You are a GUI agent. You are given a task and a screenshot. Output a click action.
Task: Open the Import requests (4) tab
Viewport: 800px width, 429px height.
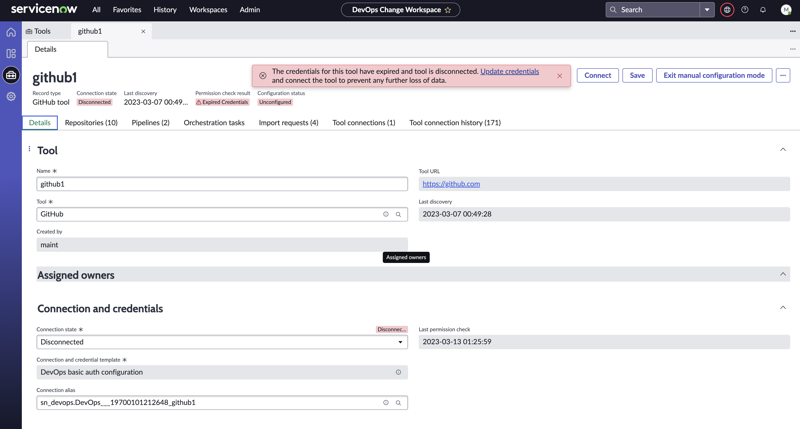[288, 123]
